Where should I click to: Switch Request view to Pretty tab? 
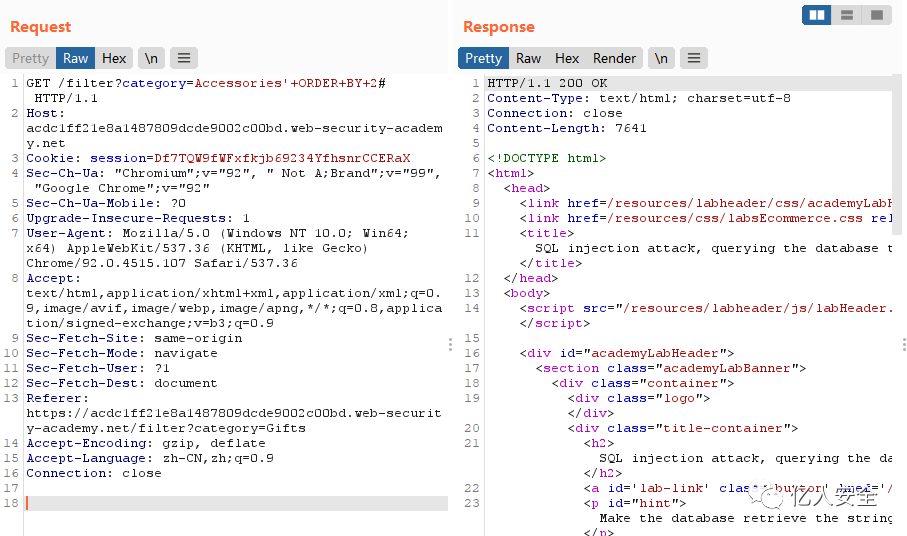click(x=31, y=58)
